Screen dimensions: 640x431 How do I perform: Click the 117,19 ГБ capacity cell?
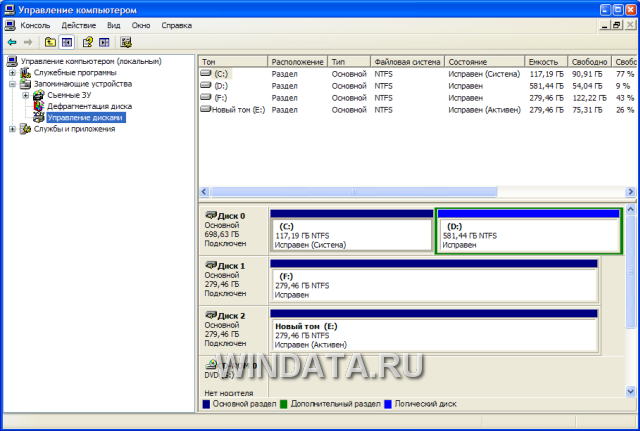[x=547, y=74]
